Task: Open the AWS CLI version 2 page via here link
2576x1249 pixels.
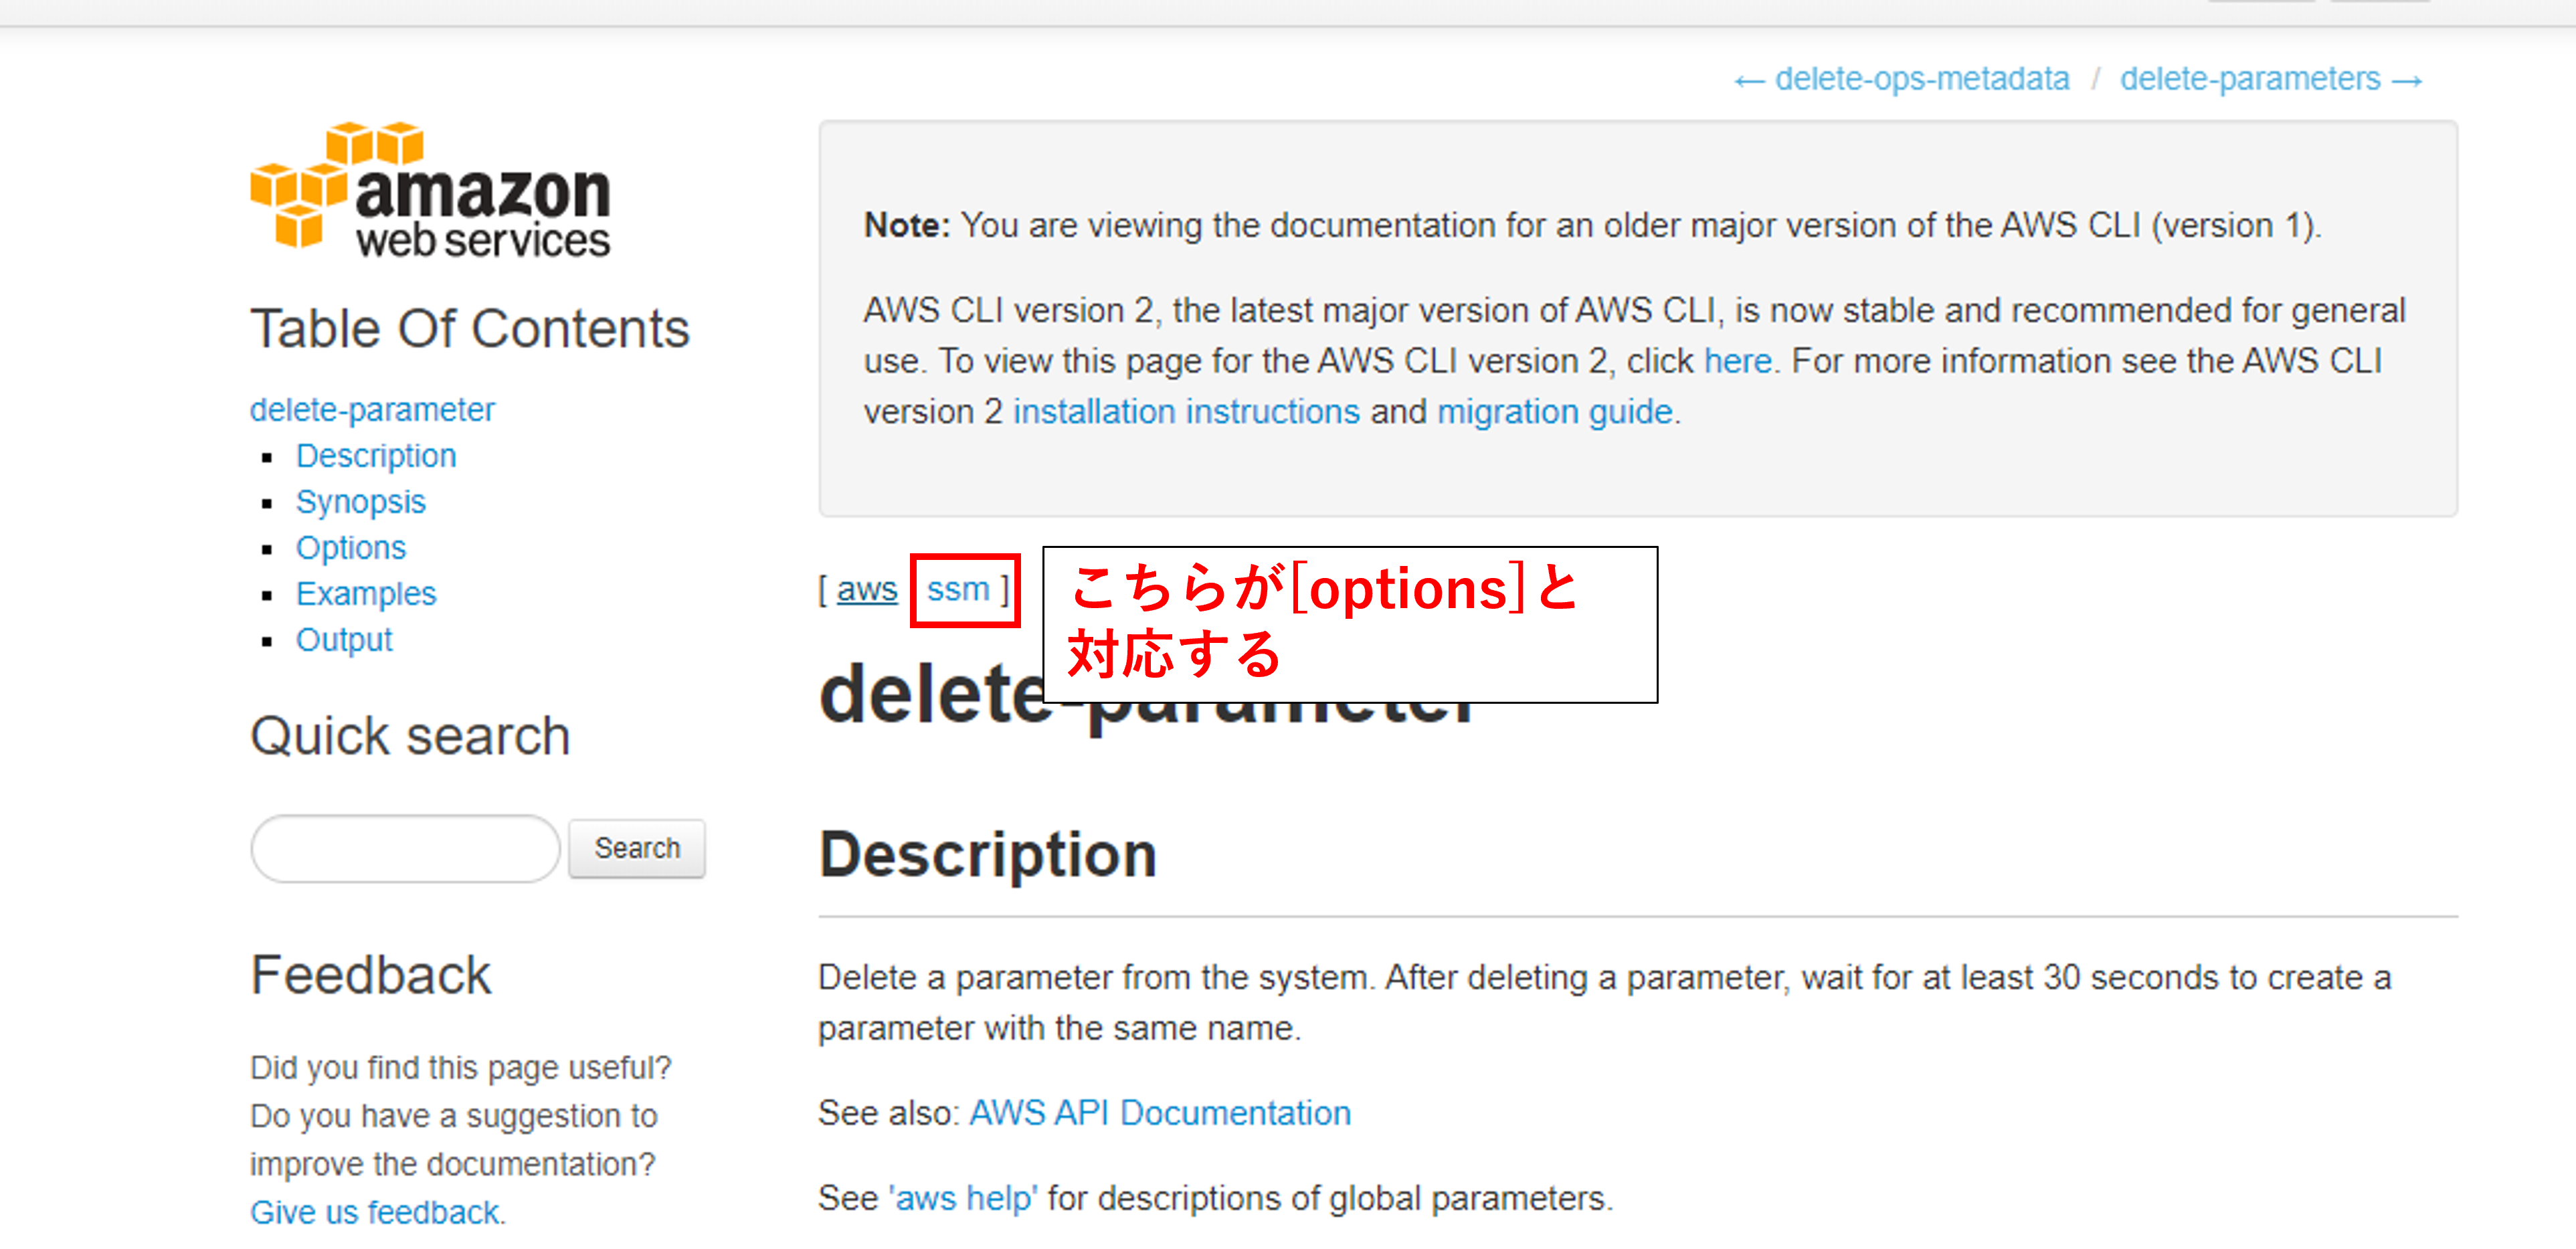Action: (1737, 360)
